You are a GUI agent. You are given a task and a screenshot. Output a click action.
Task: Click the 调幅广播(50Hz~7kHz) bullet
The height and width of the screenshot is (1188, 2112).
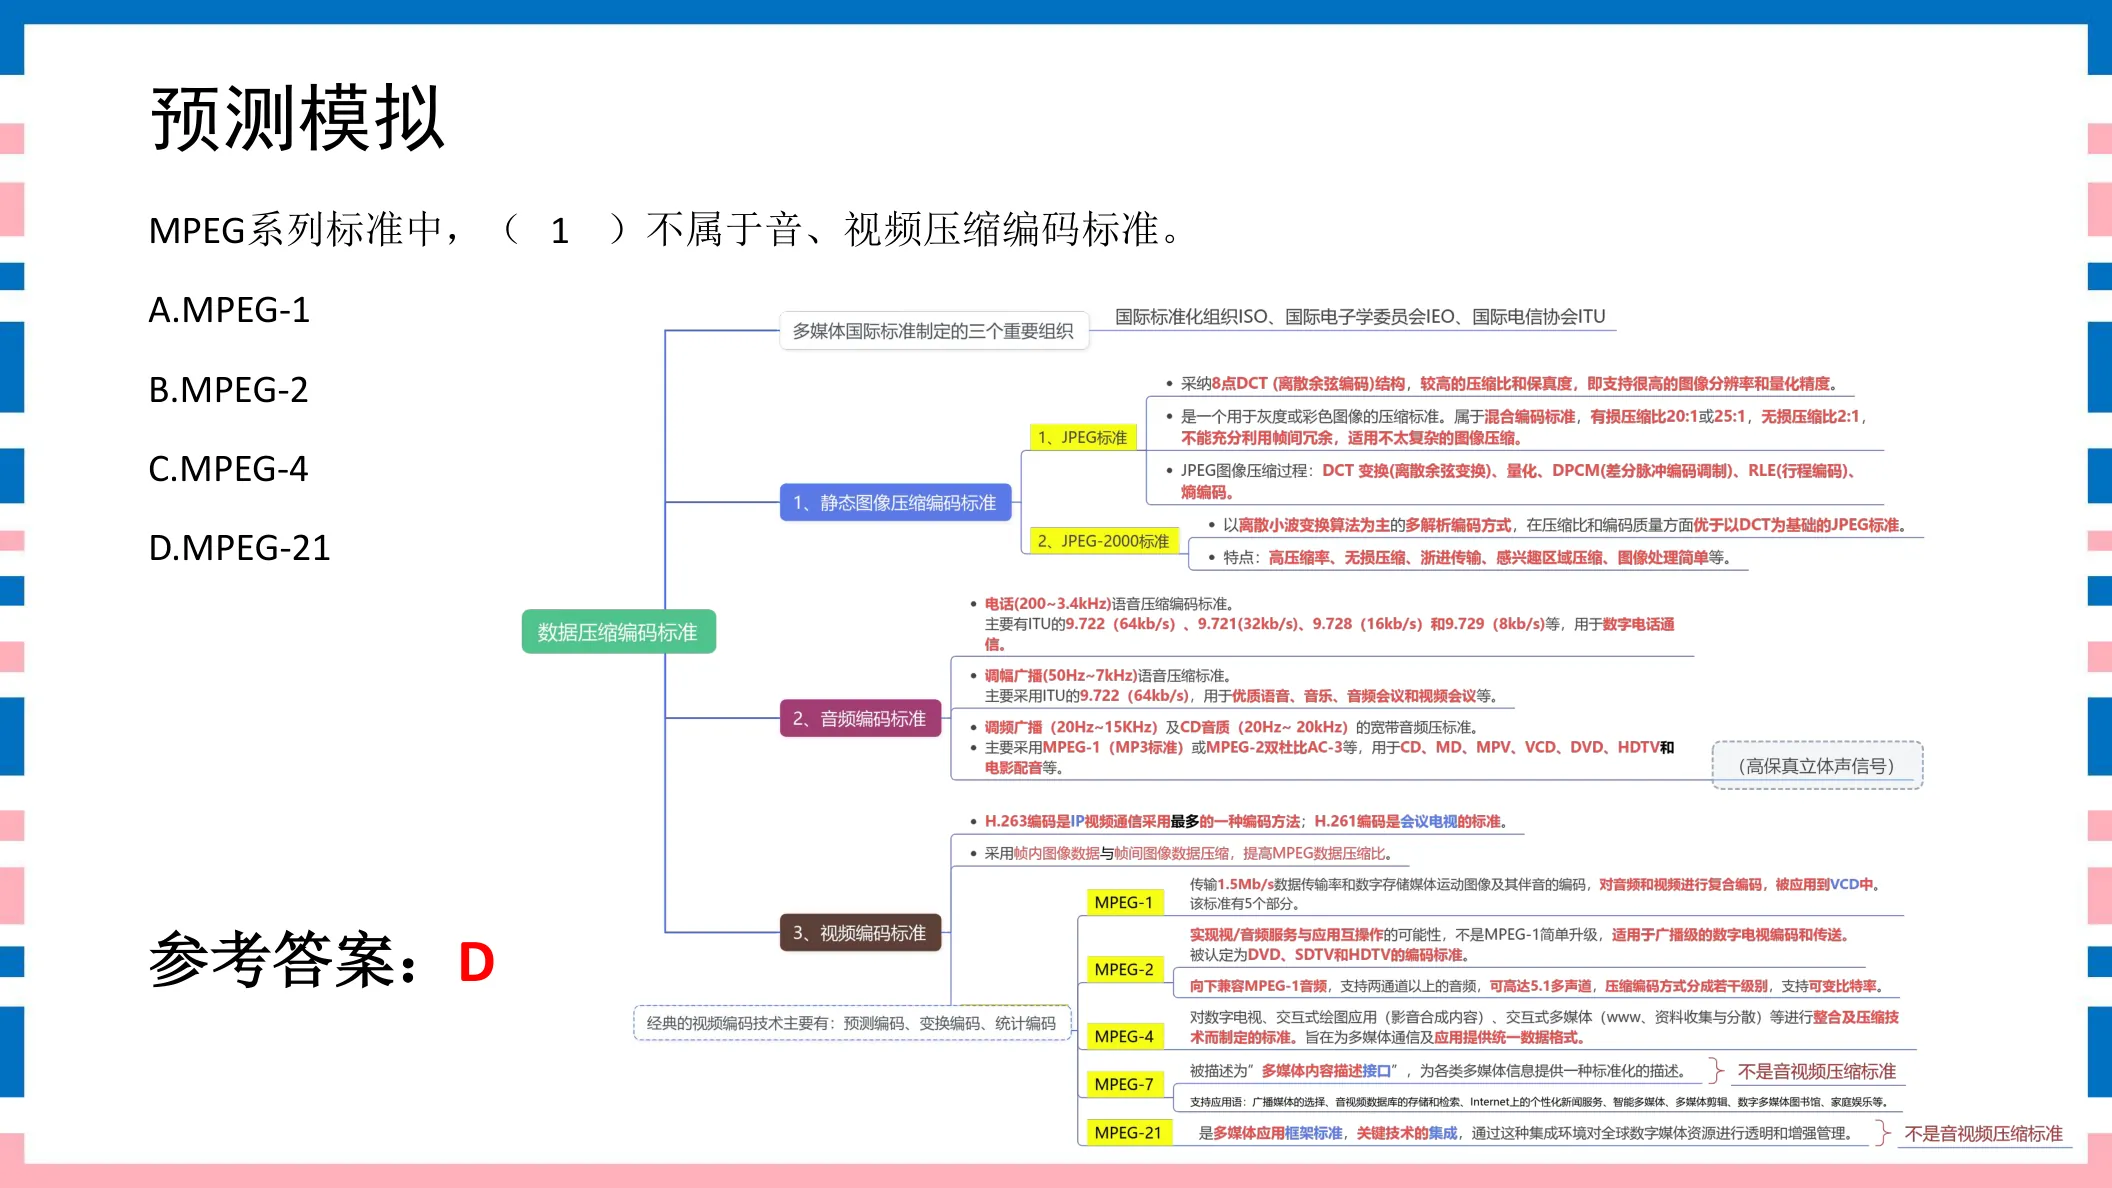[1236, 686]
